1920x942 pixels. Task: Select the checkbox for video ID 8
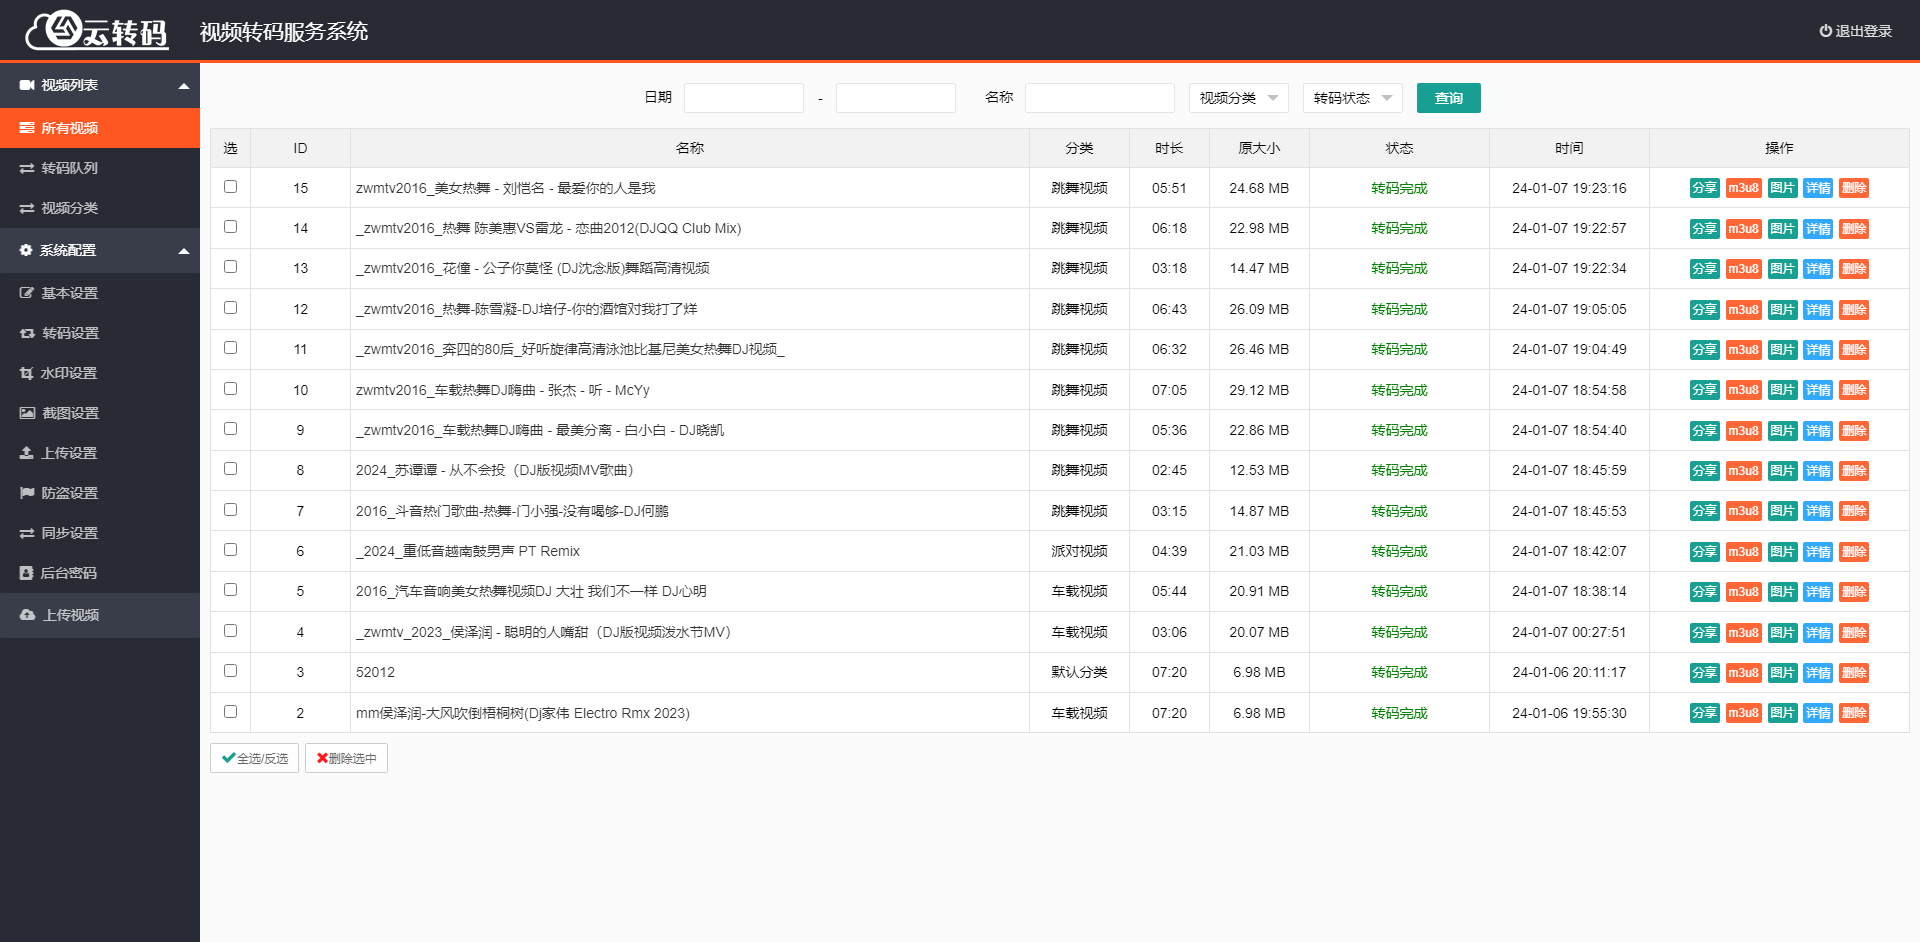point(230,468)
